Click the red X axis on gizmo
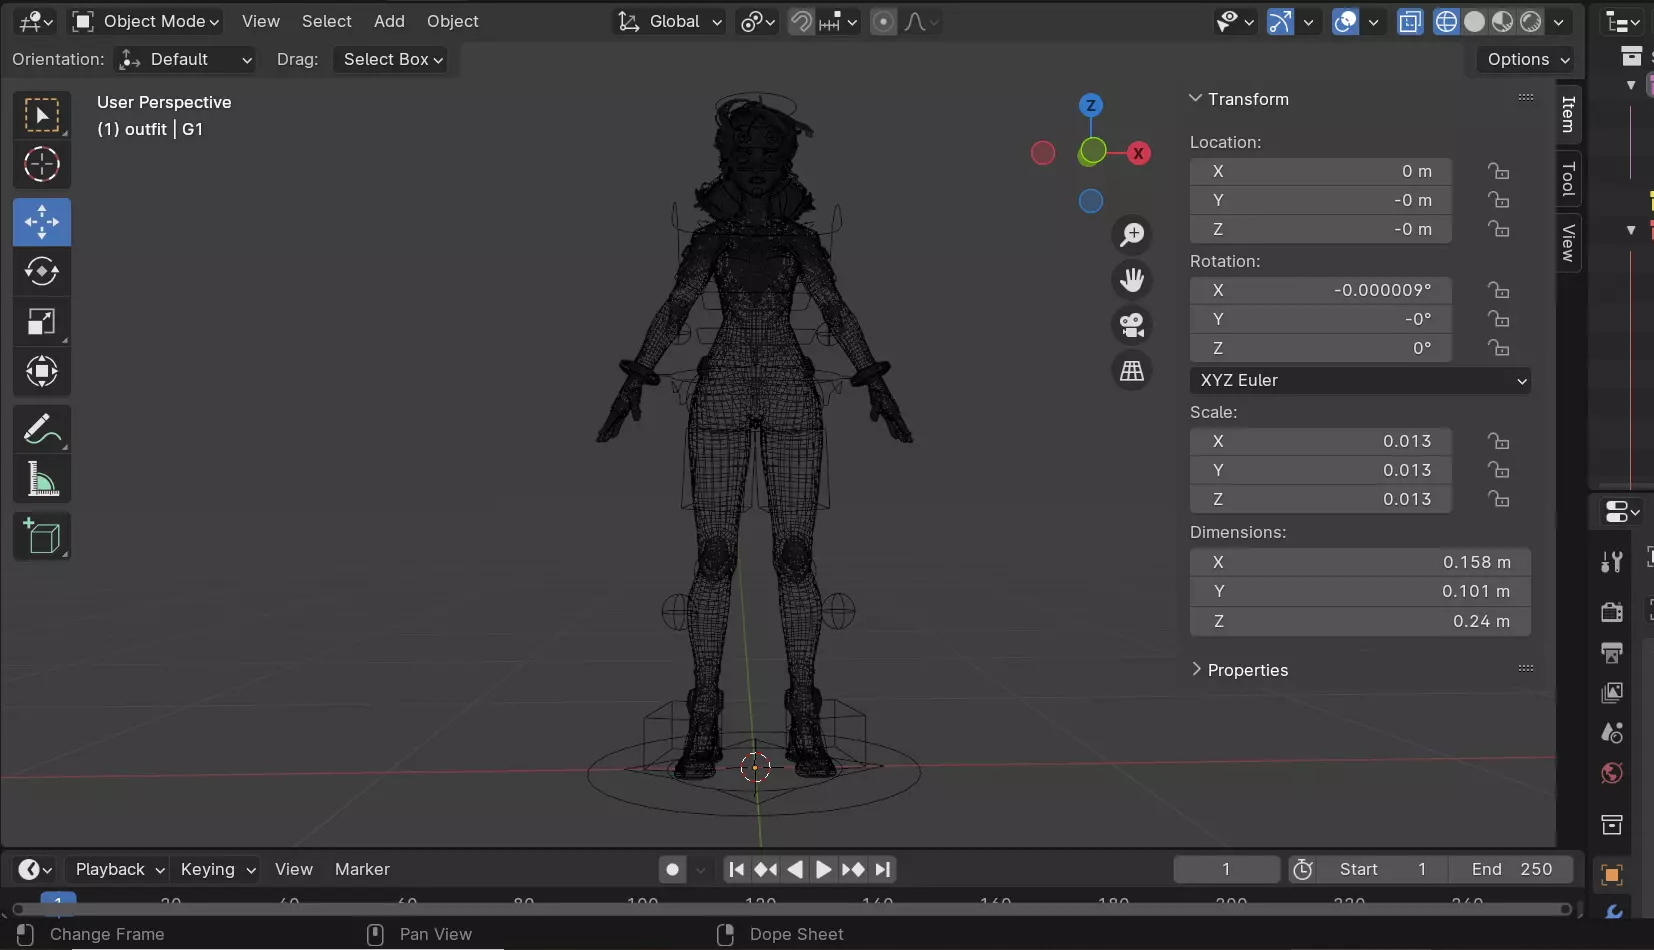The image size is (1654, 950). (1138, 153)
